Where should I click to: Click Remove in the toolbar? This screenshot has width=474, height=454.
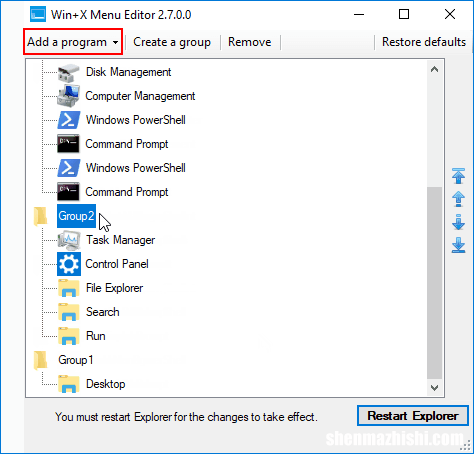pos(250,42)
